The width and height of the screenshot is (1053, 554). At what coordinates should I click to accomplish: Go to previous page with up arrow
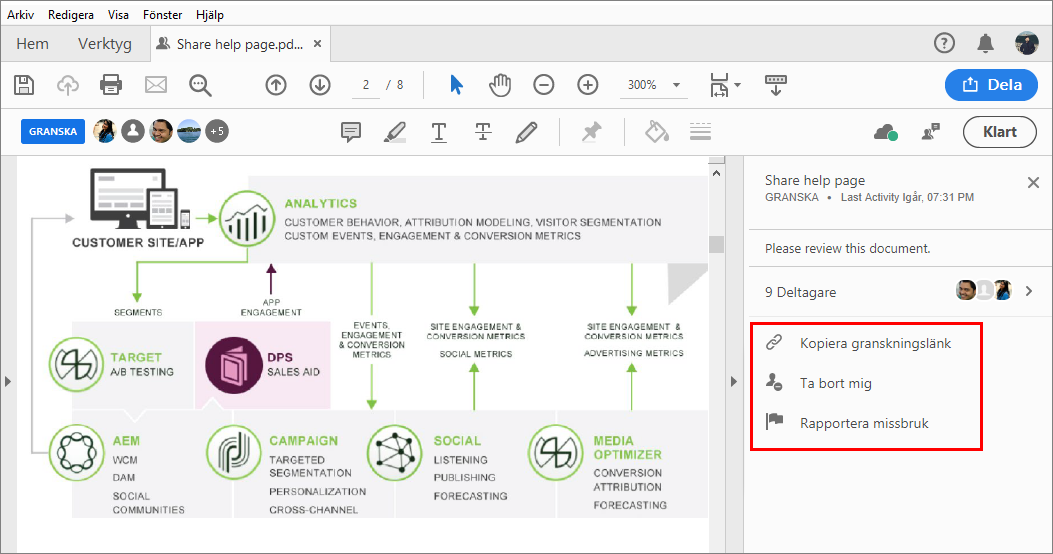276,85
